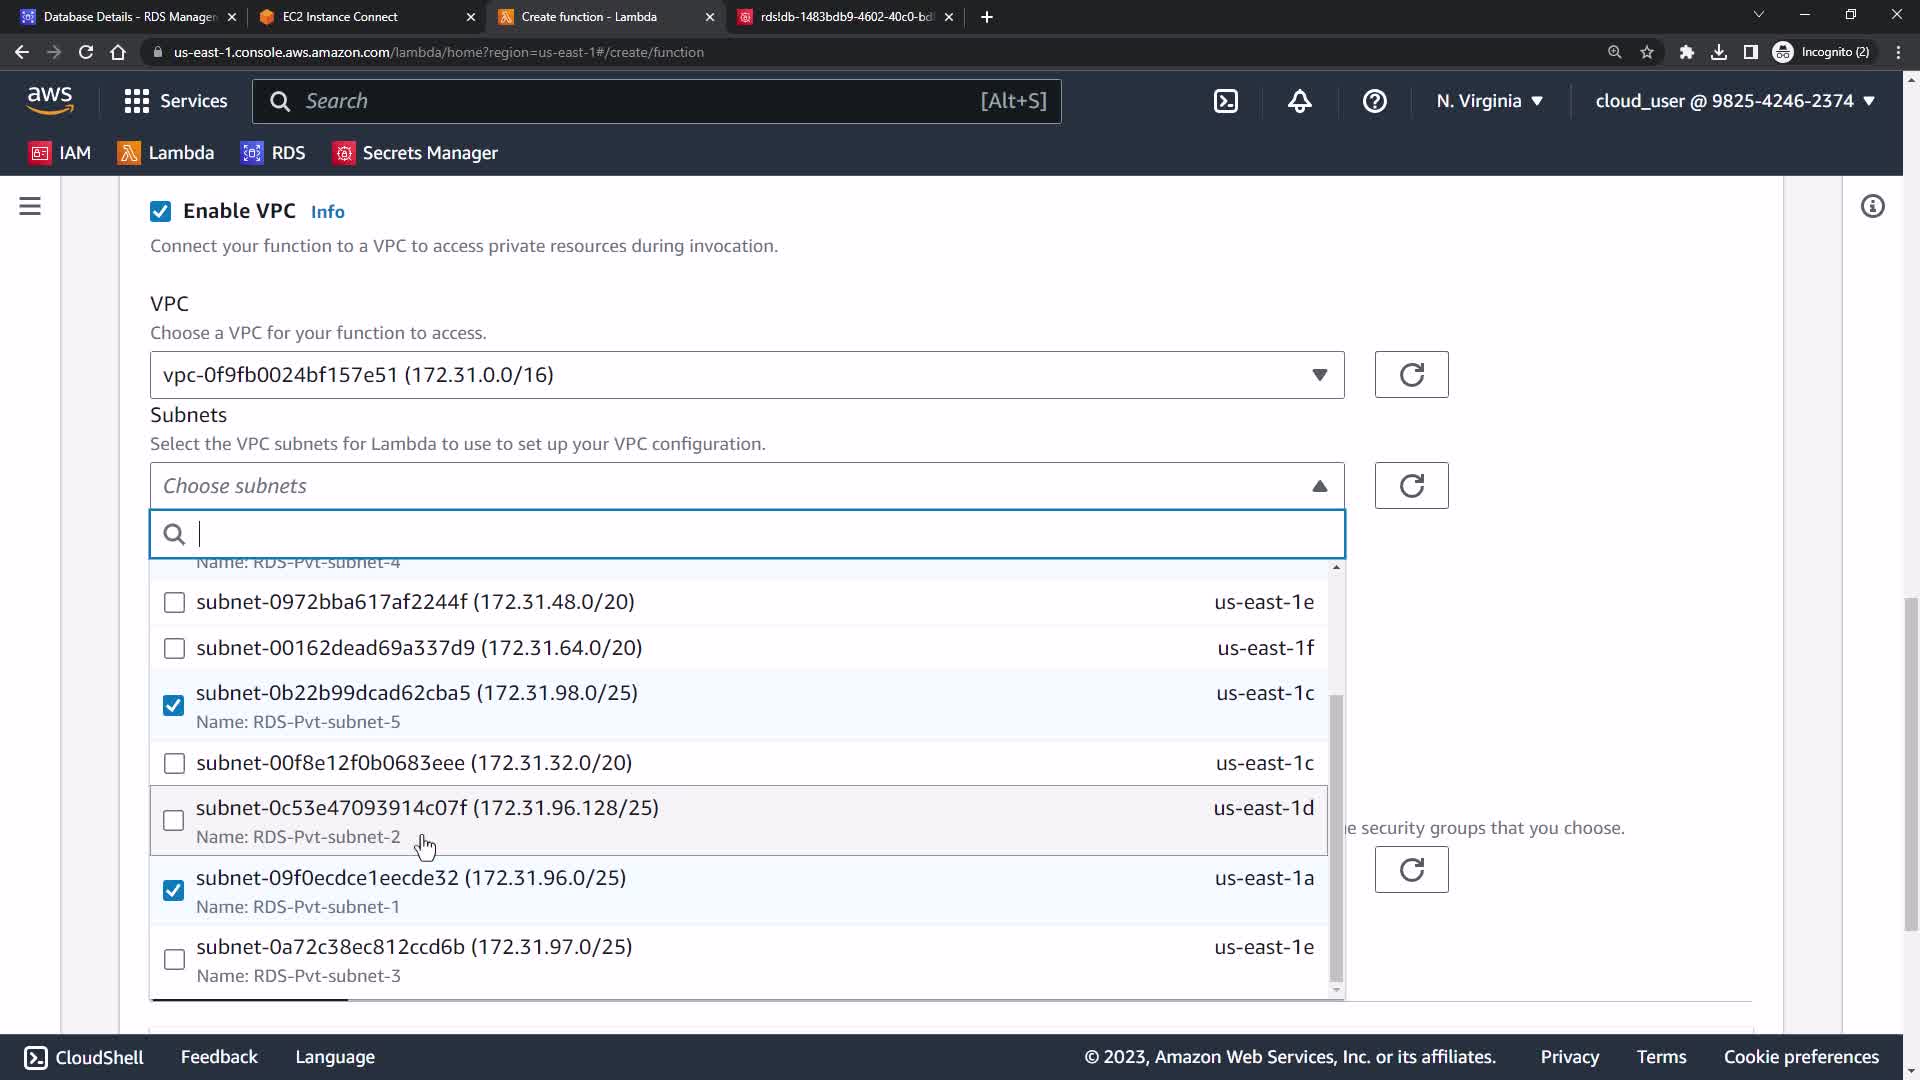The image size is (1920, 1080).
Task: Open the Services grid menu
Action: (175, 101)
